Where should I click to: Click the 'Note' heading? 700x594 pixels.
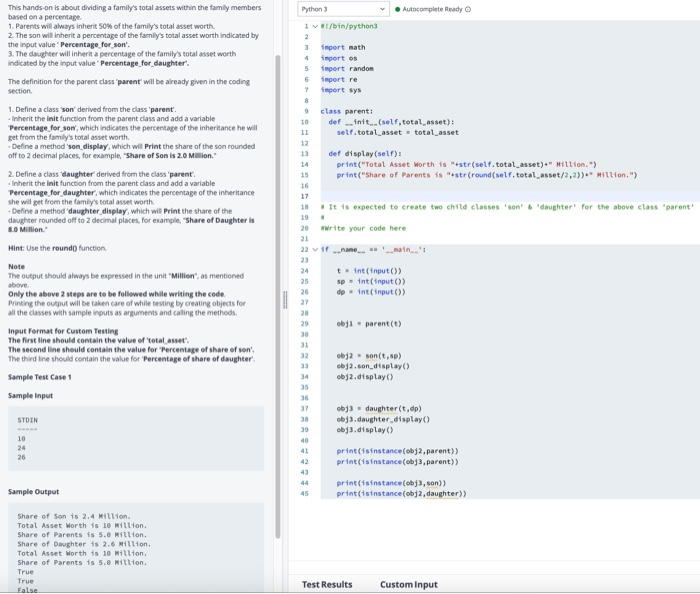[x=17, y=266]
